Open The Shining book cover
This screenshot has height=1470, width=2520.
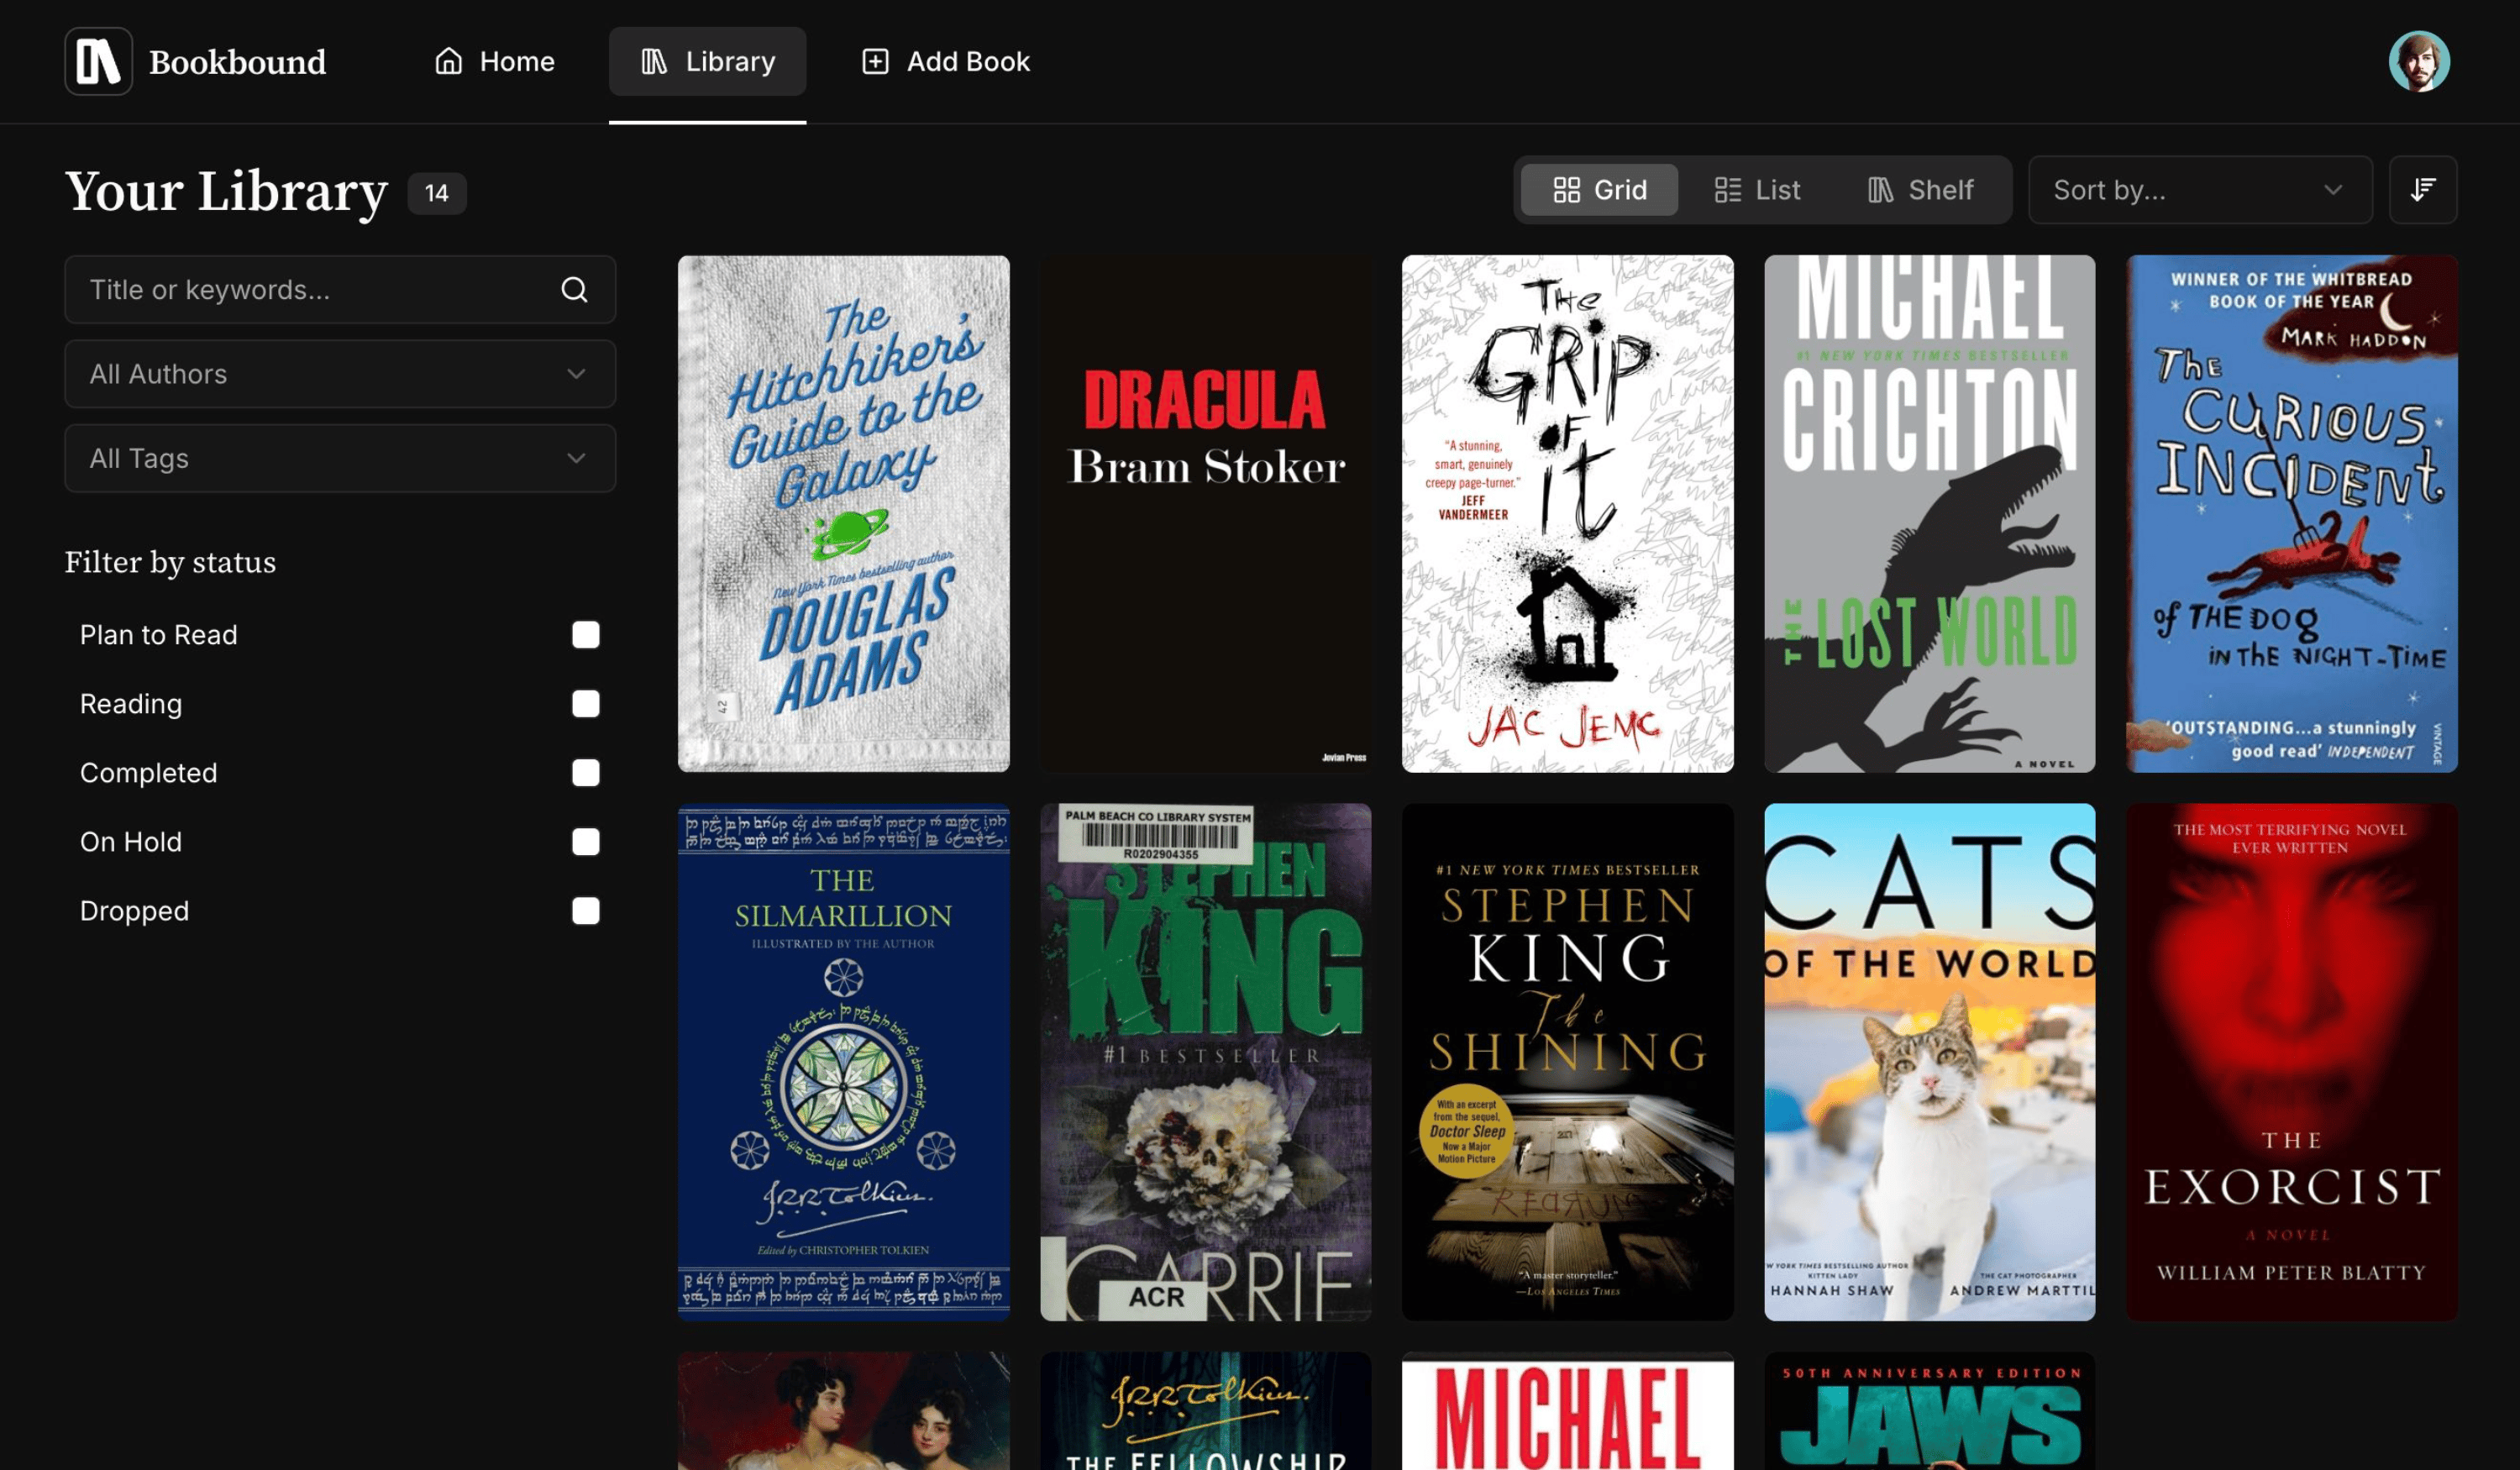click(1567, 1062)
